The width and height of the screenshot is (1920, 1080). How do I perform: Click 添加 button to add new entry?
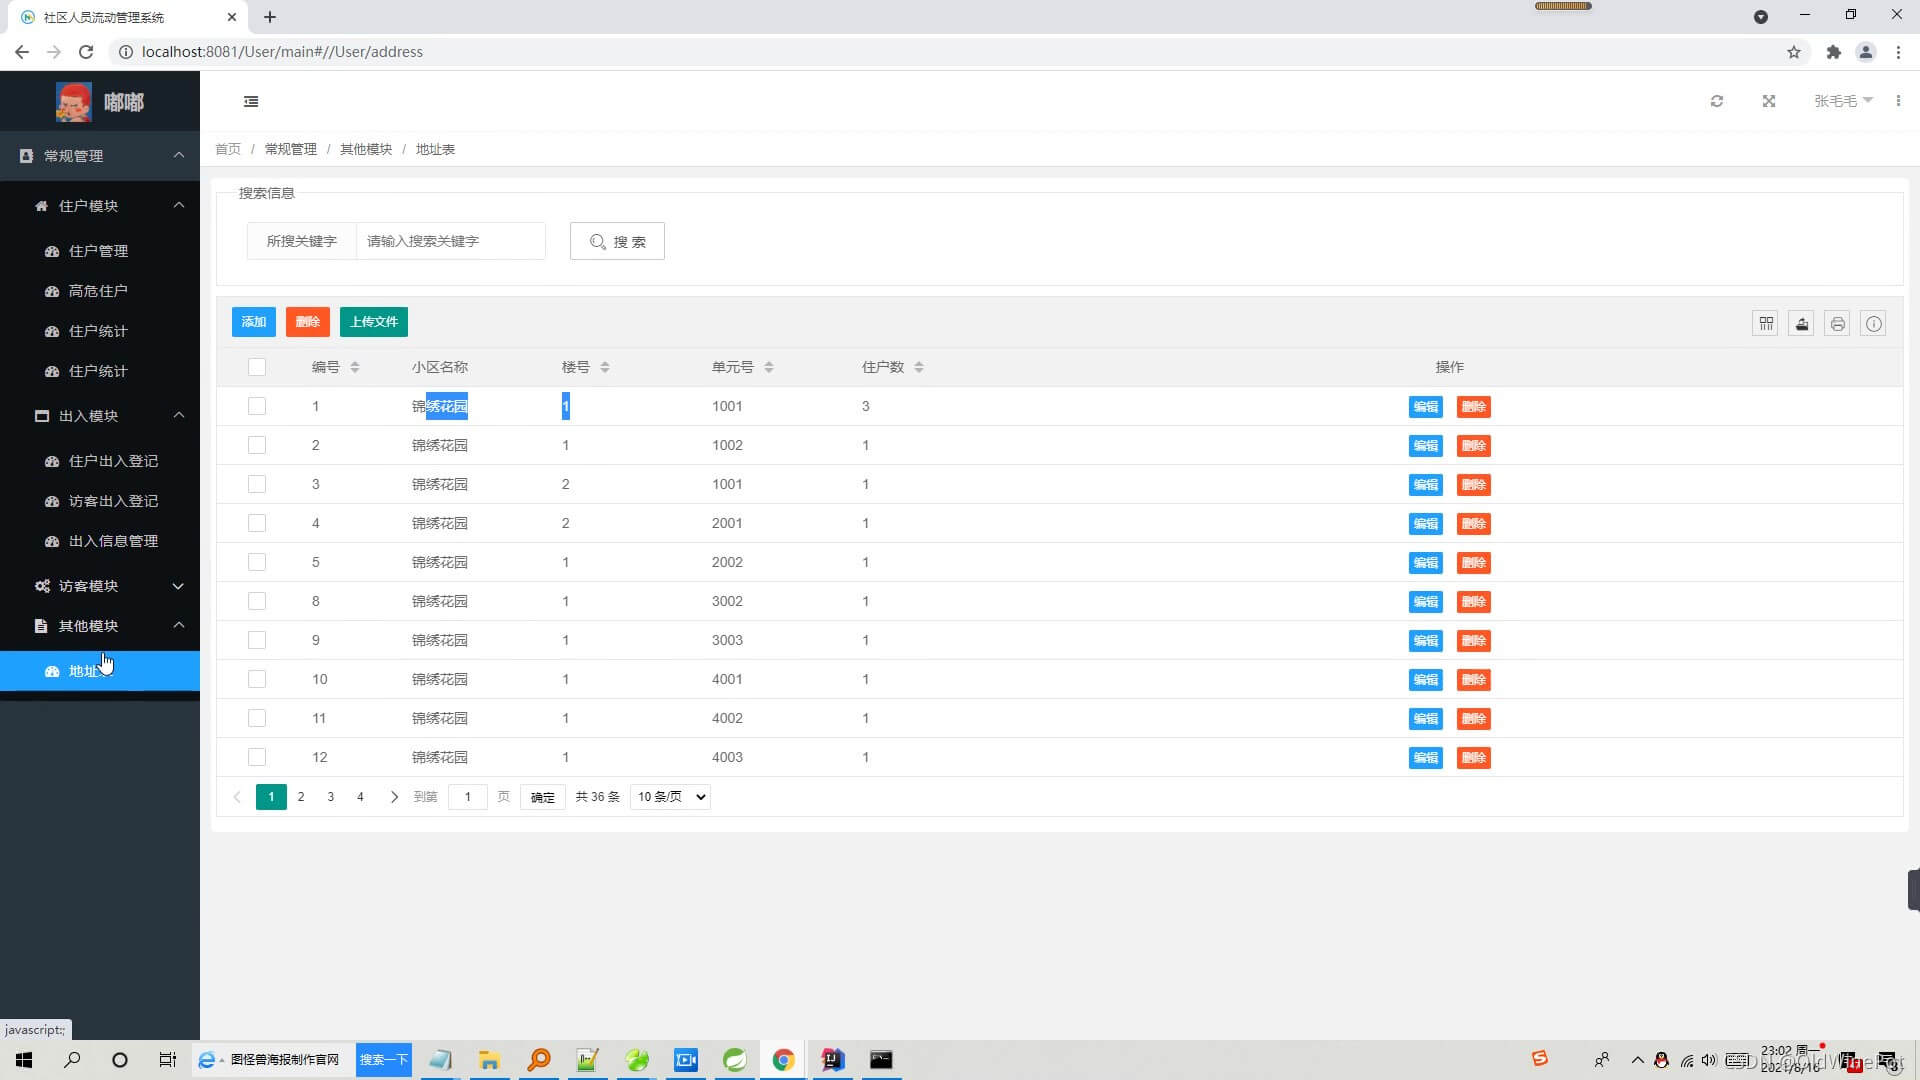click(x=253, y=322)
